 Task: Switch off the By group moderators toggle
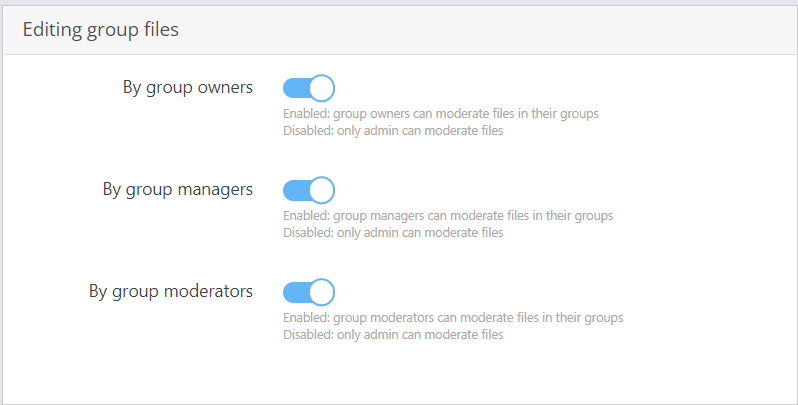pyautogui.click(x=309, y=292)
